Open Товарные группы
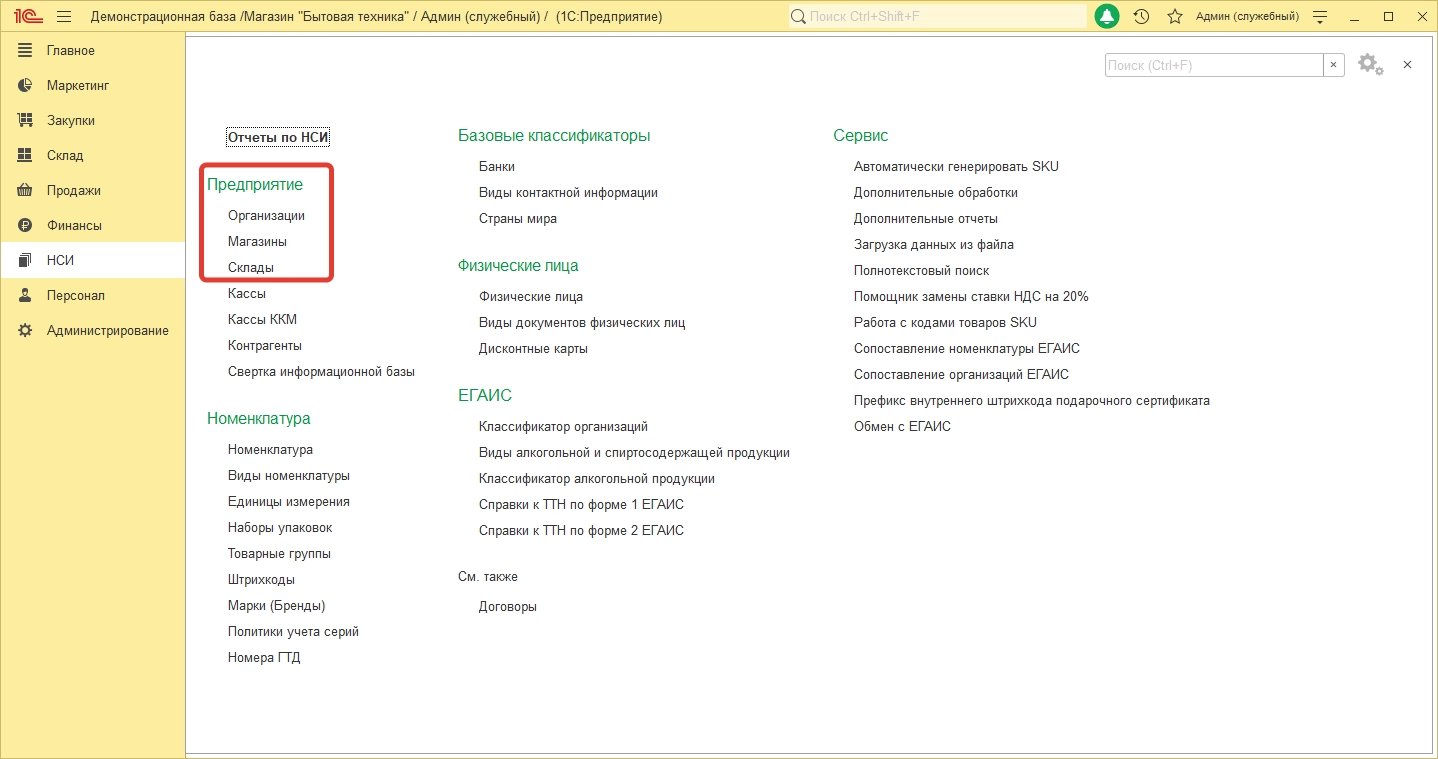This screenshot has width=1438, height=759. [279, 554]
